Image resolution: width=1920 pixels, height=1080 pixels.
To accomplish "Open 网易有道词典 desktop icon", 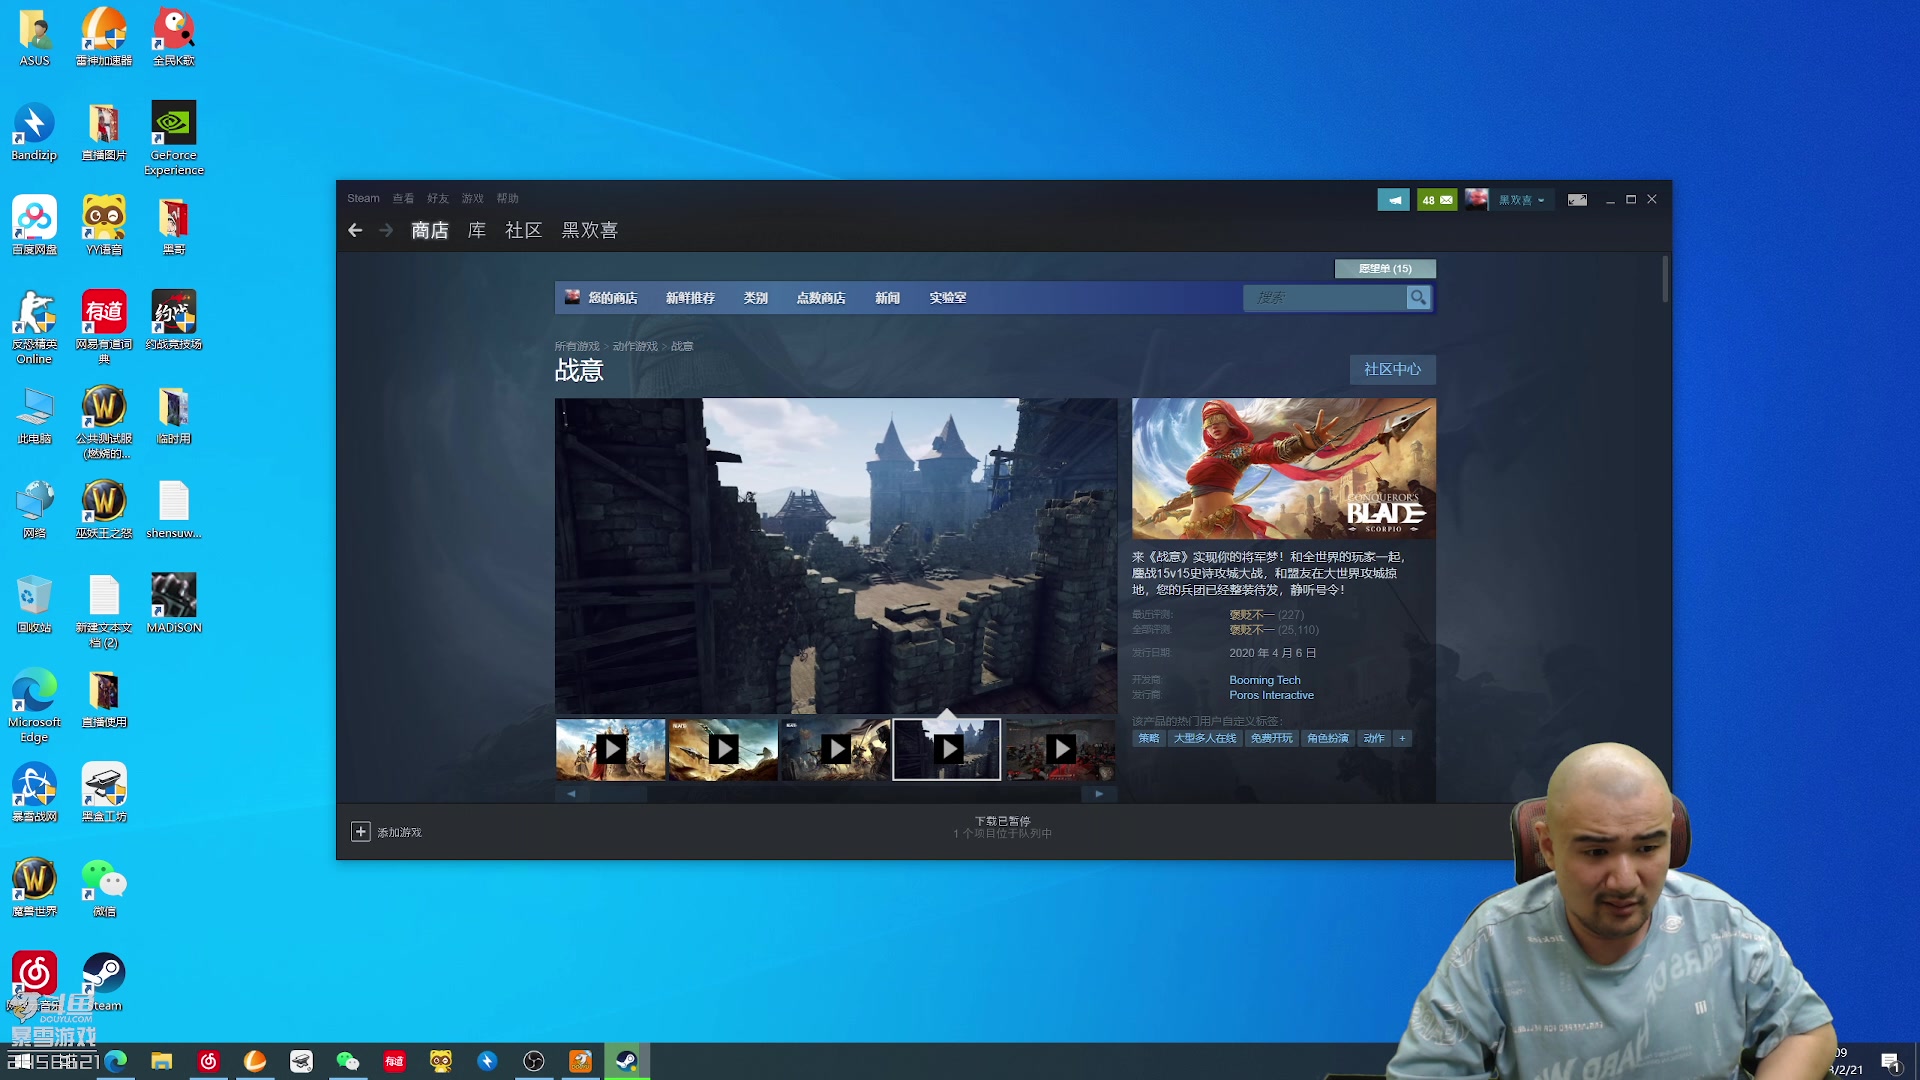I will click(104, 327).
